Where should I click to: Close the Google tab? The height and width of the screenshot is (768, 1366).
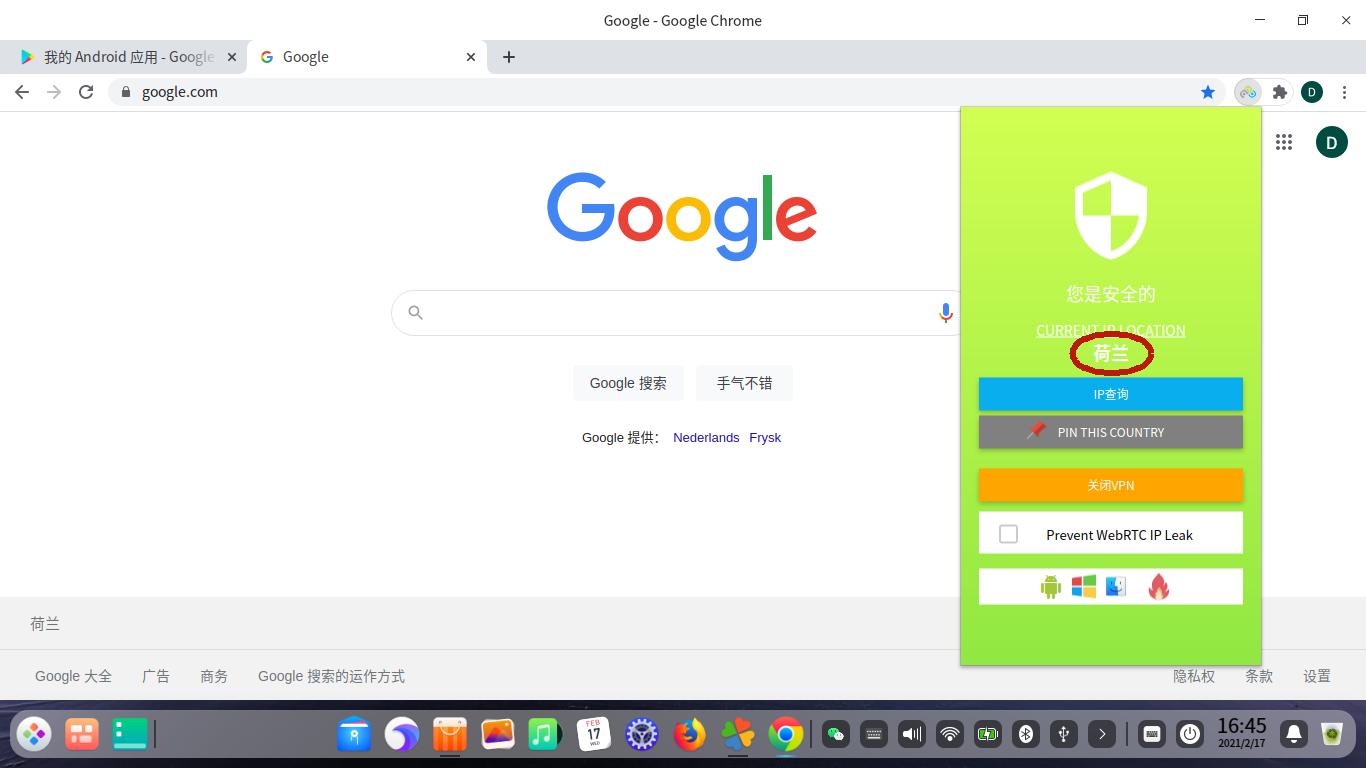click(471, 57)
